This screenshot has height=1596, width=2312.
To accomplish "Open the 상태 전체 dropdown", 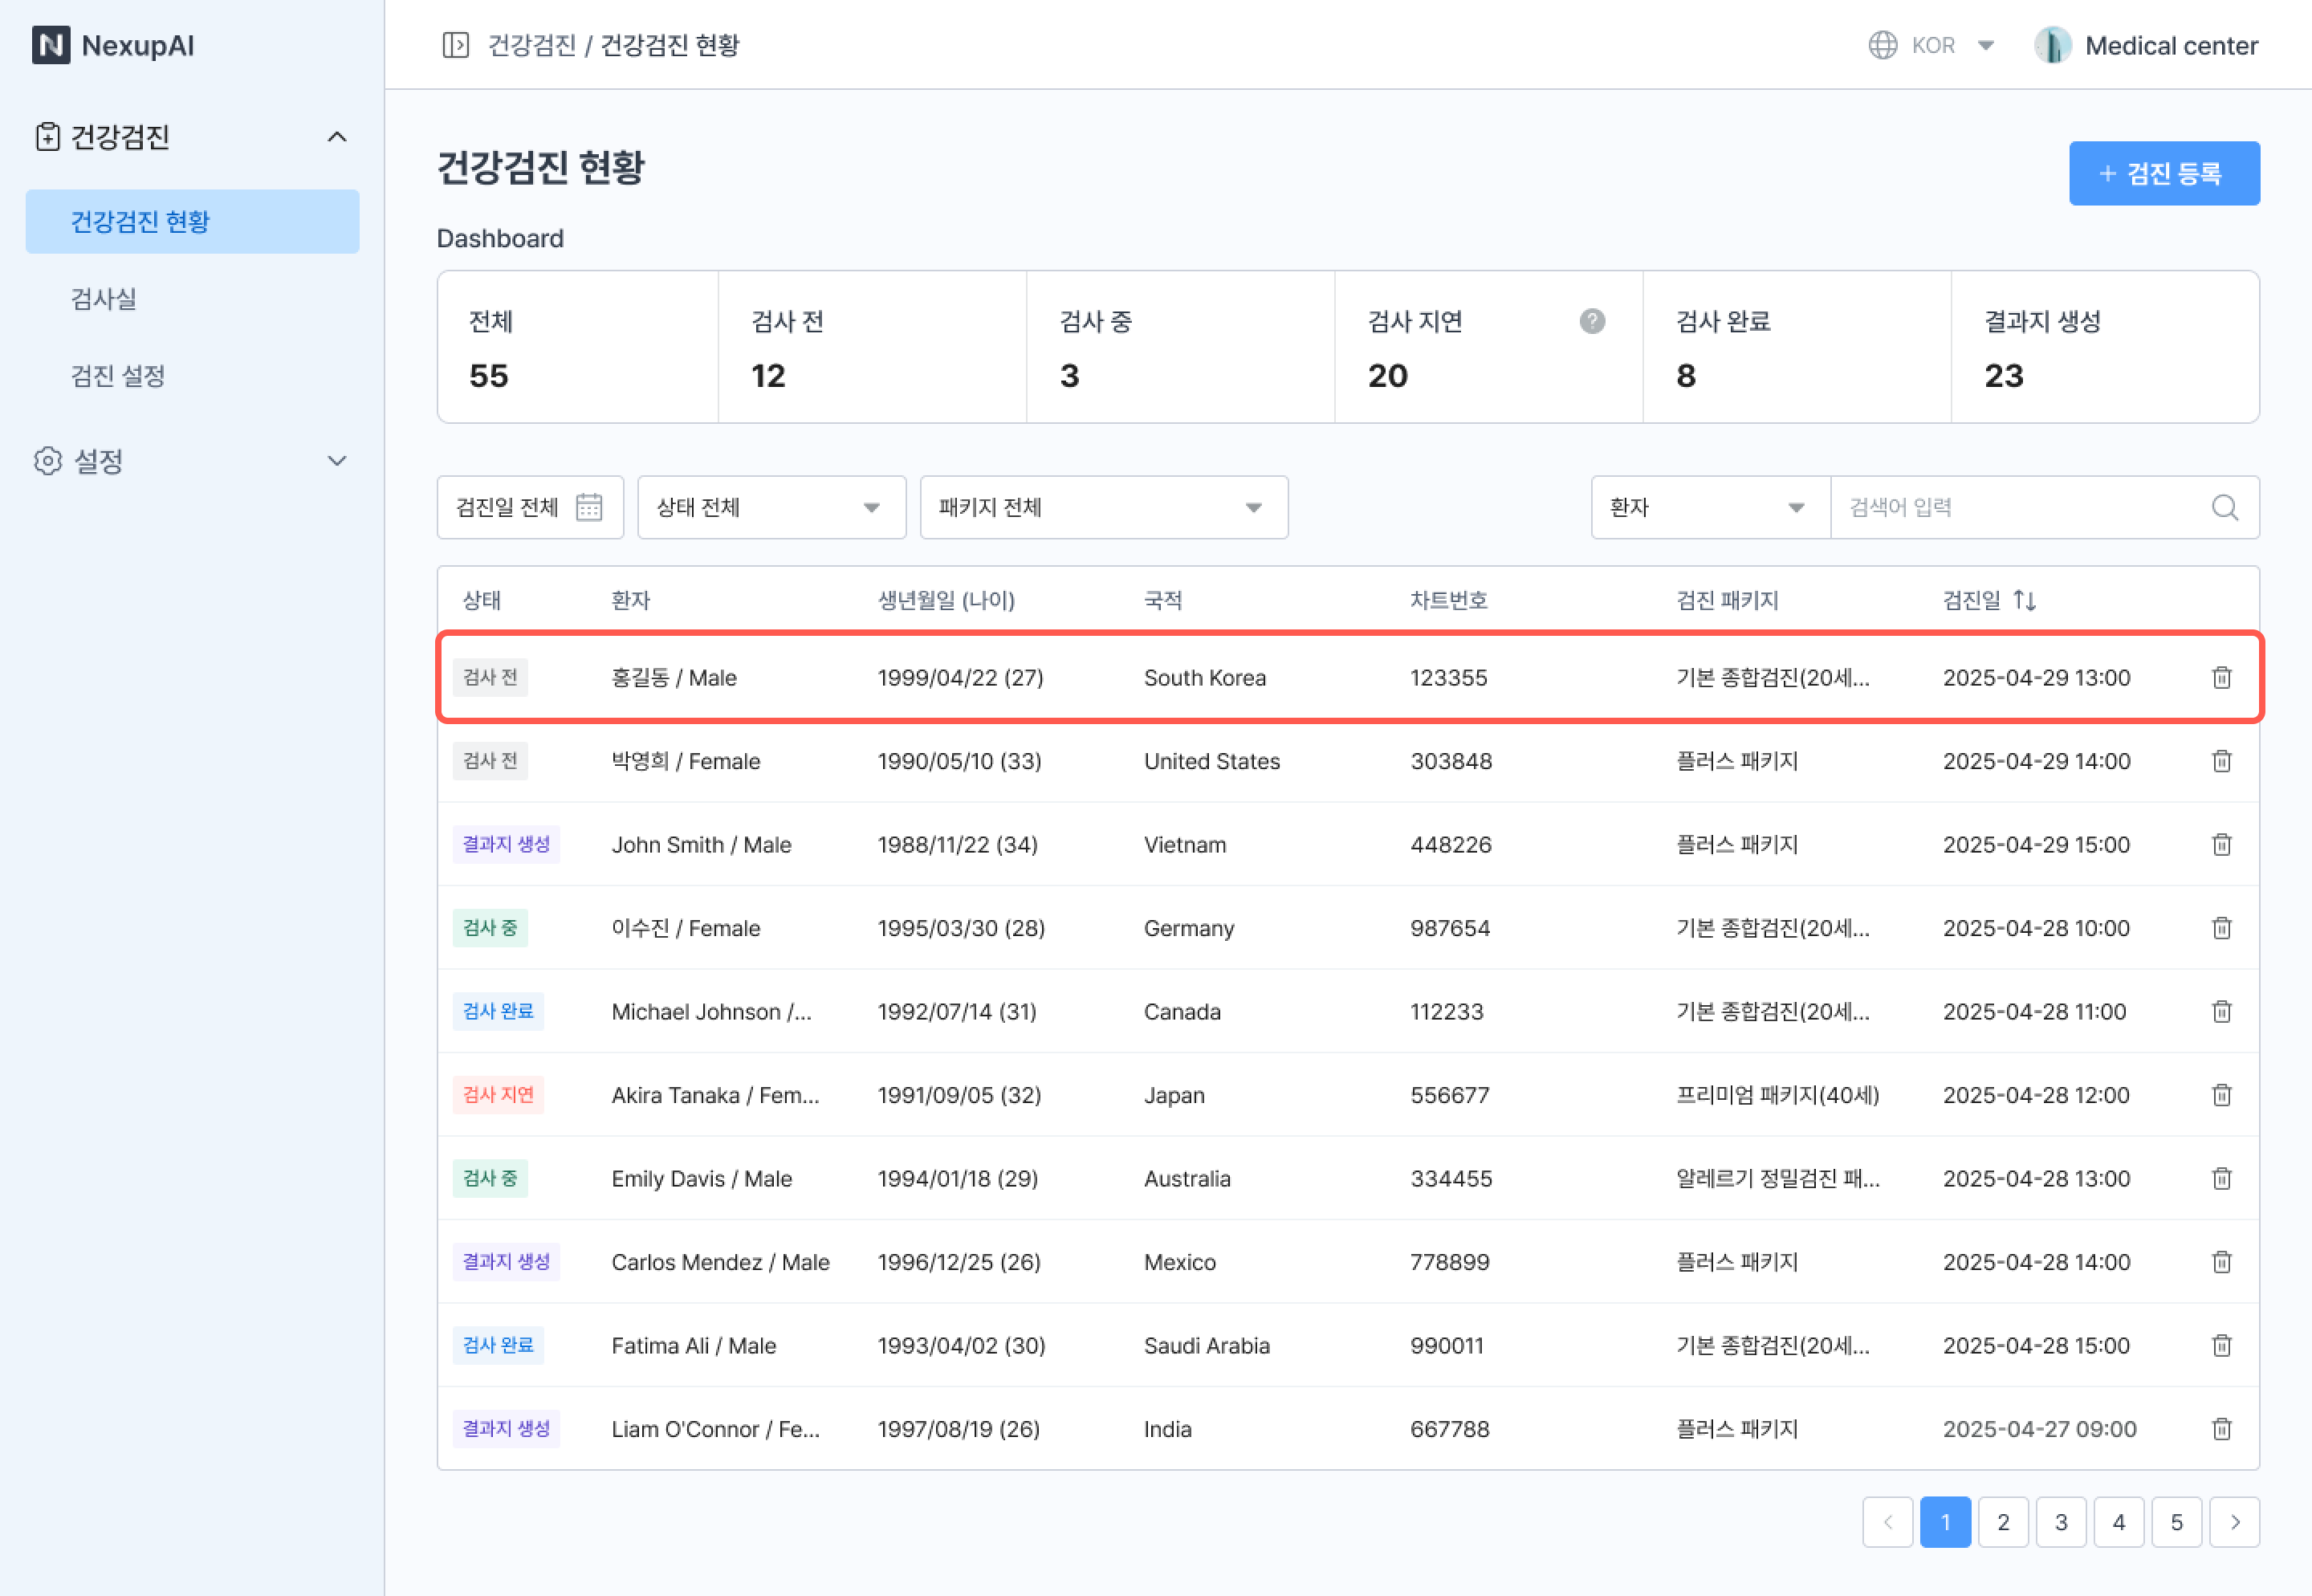I will (x=771, y=507).
